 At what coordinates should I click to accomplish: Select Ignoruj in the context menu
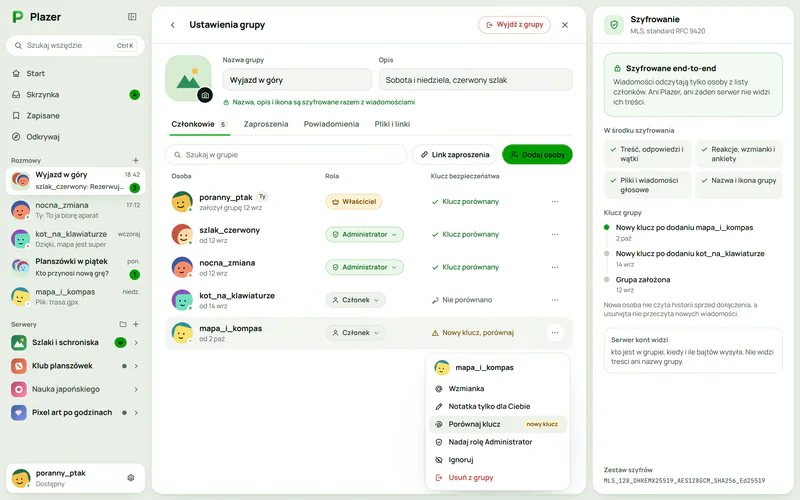[497, 460]
